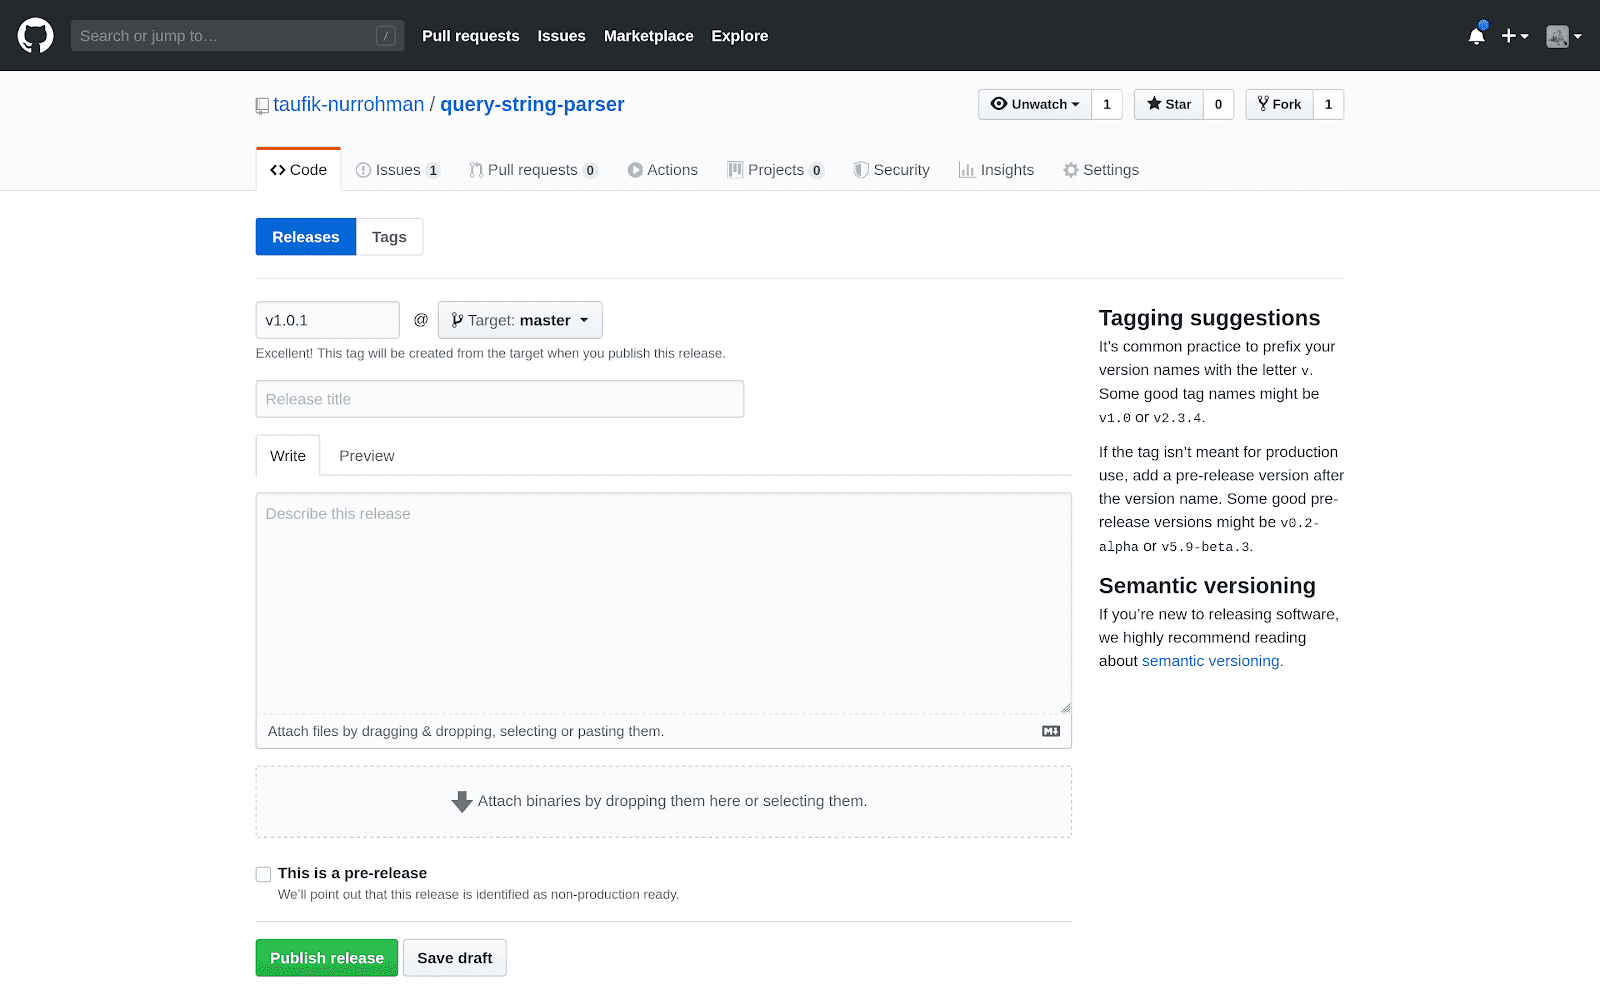The height and width of the screenshot is (1000, 1600).
Task: Select the Write tab
Action: point(288,456)
